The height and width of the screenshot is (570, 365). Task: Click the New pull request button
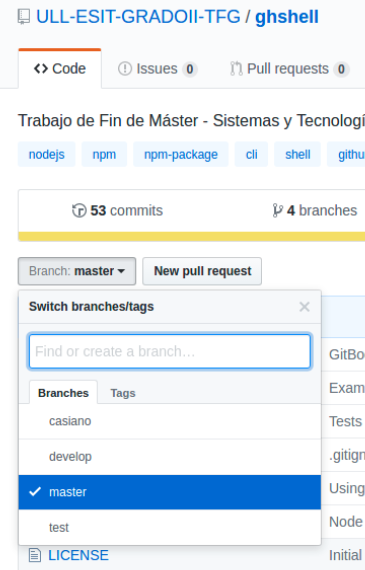click(x=202, y=271)
